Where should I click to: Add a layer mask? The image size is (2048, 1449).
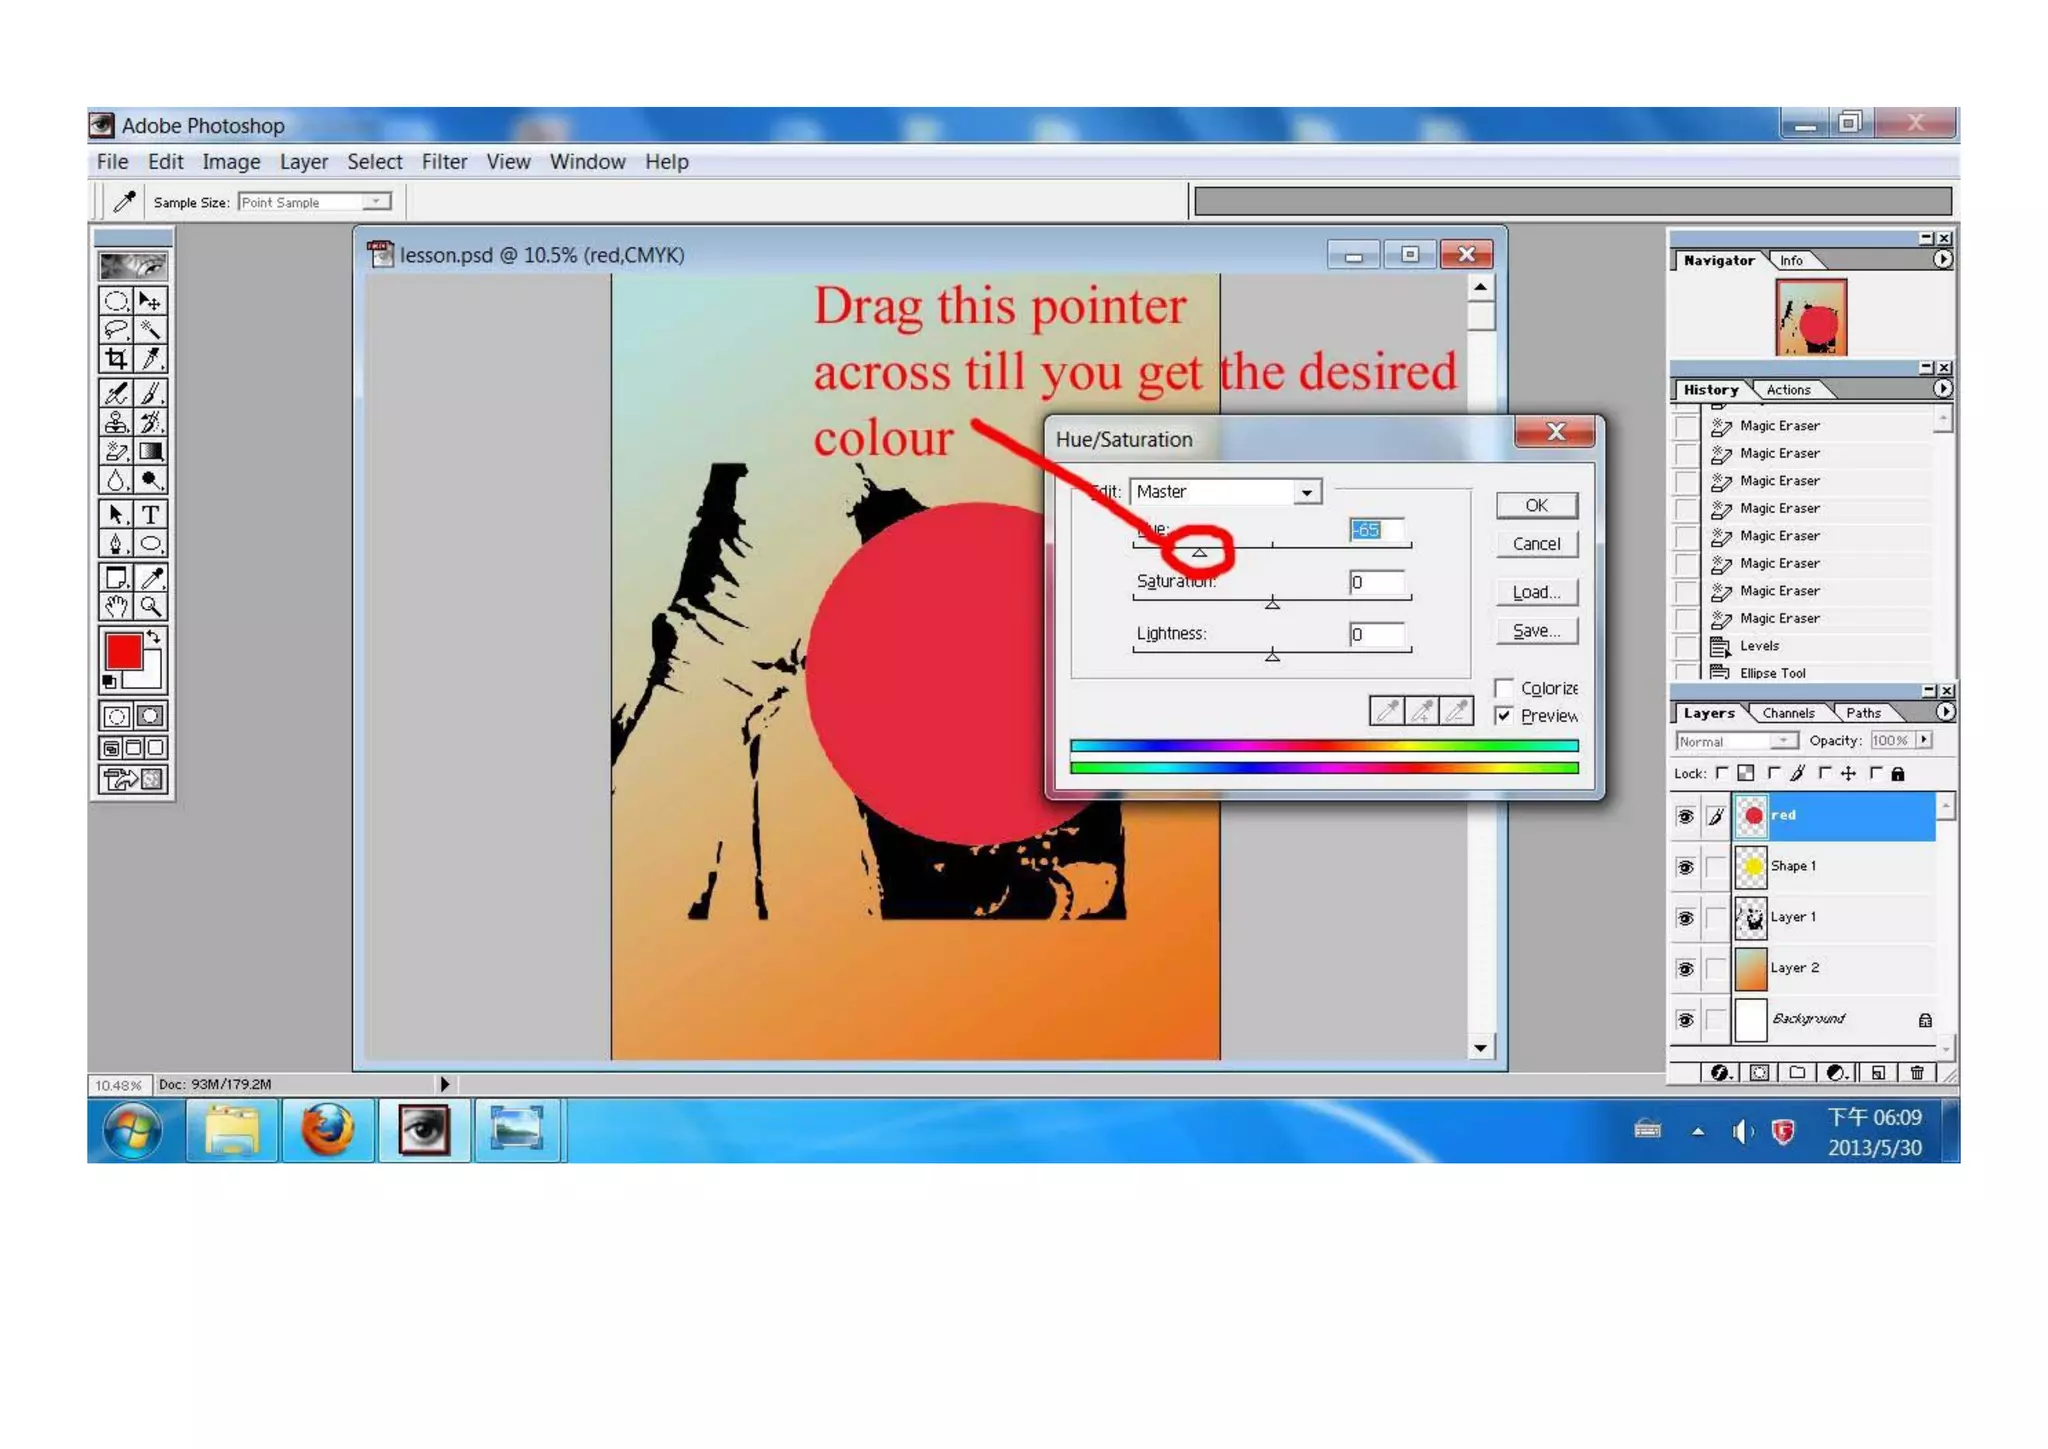tap(1758, 1072)
